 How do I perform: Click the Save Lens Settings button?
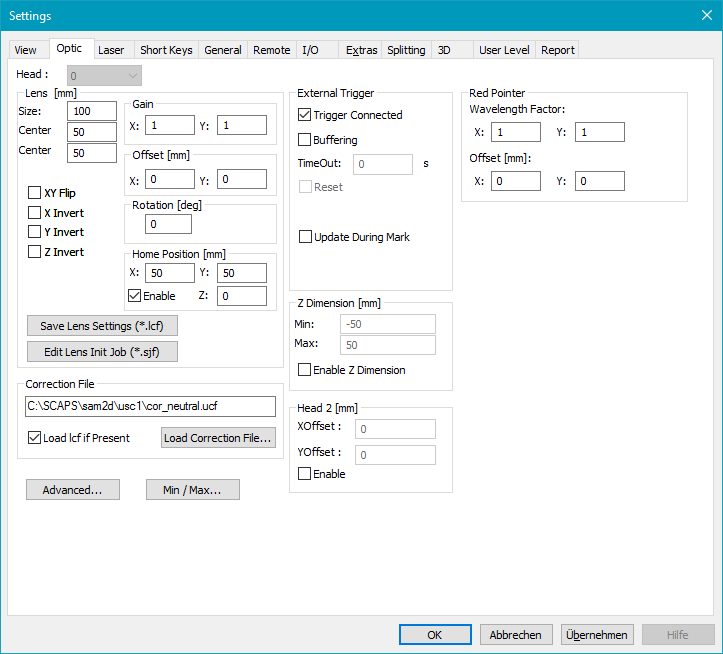click(x=103, y=326)
